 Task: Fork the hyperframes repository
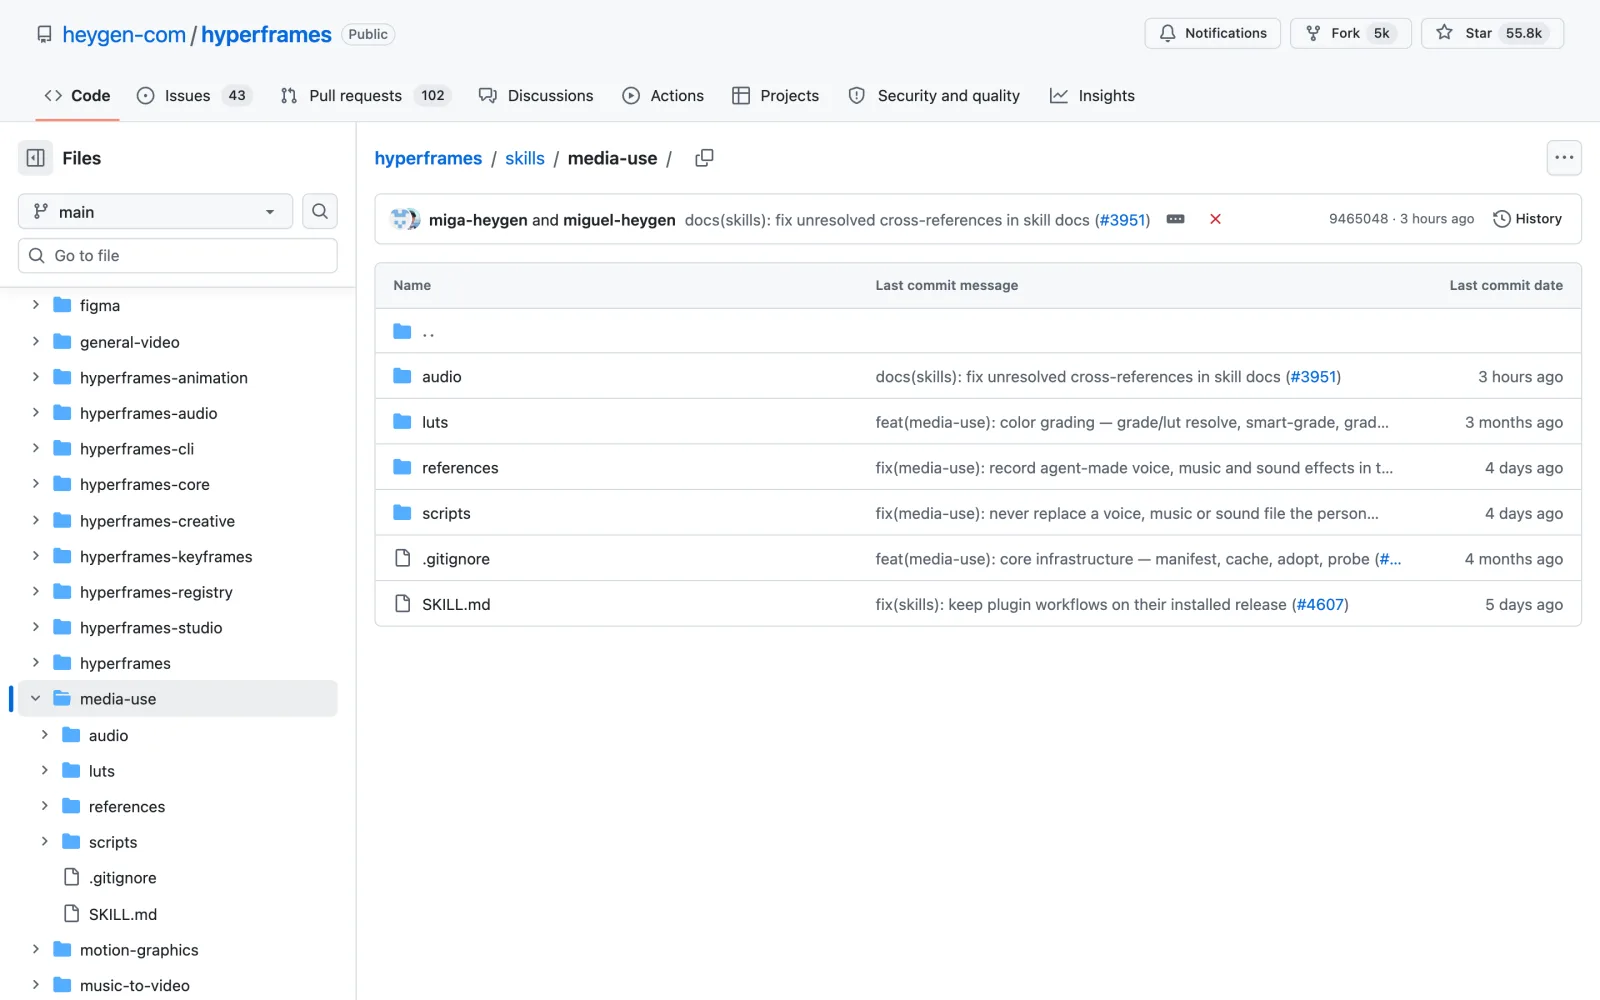[x=1350, y=33]
